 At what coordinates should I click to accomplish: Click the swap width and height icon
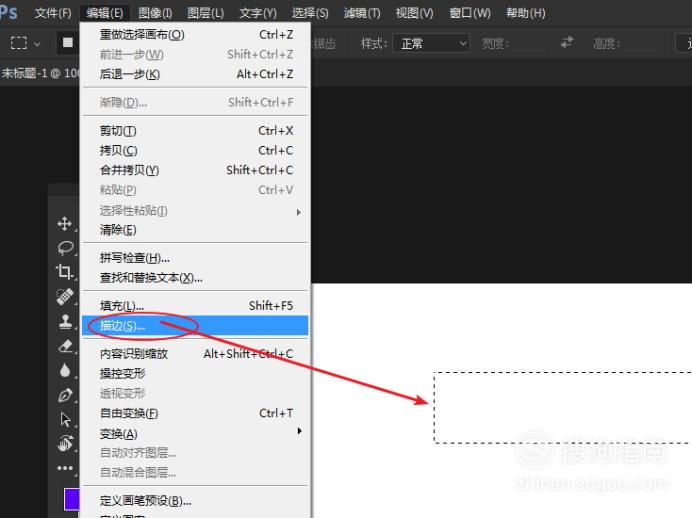click(x=567, y=43)
